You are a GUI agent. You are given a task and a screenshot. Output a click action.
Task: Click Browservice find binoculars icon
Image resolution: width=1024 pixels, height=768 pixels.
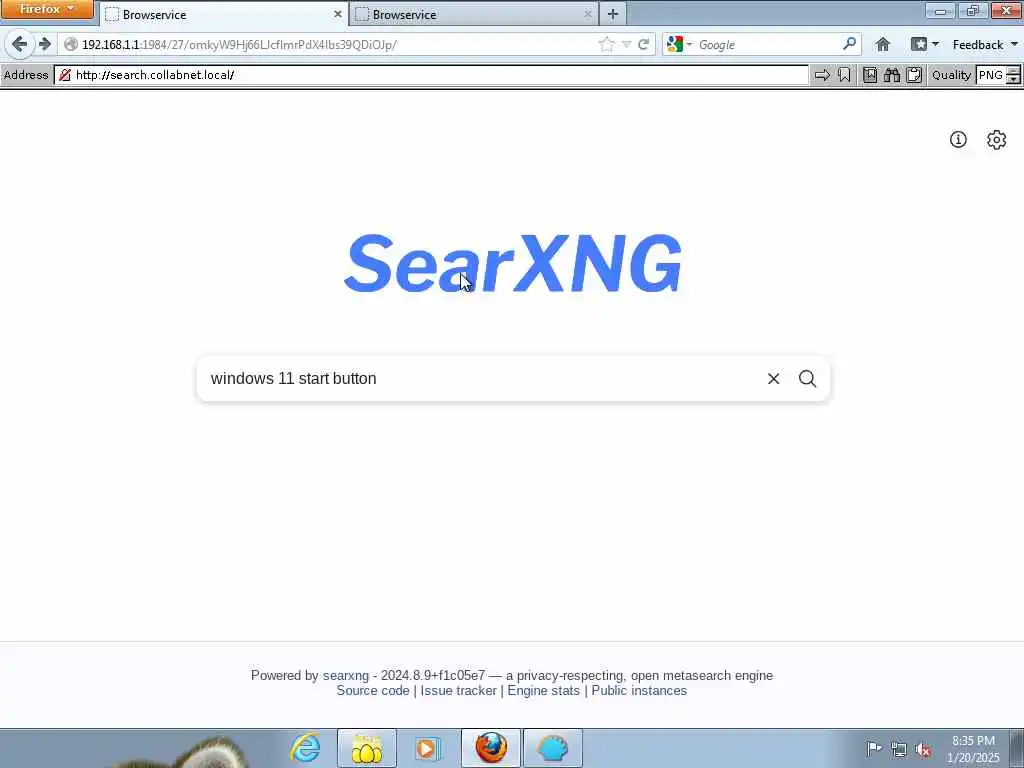[892, 75]
